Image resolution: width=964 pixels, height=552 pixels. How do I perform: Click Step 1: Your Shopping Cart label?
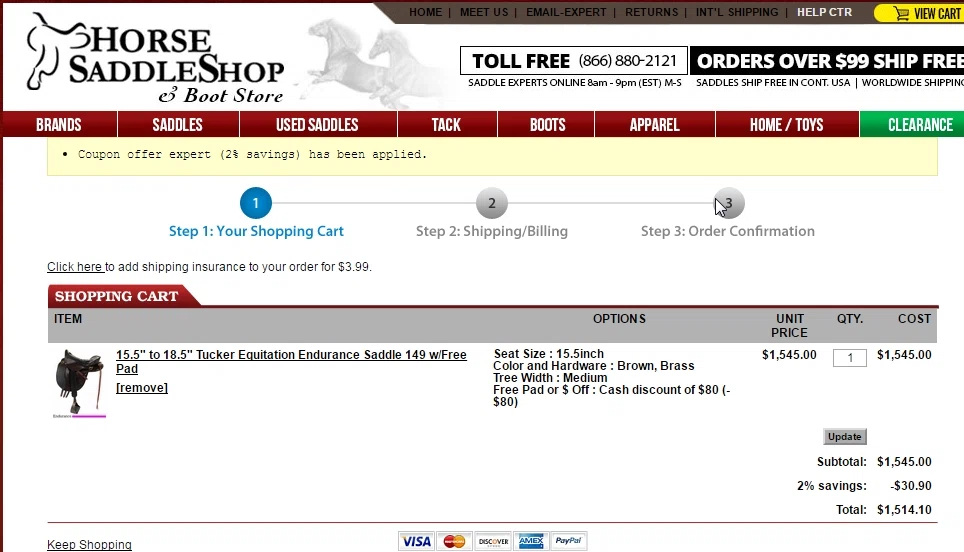pyautogui.click(x=256, y=231)
